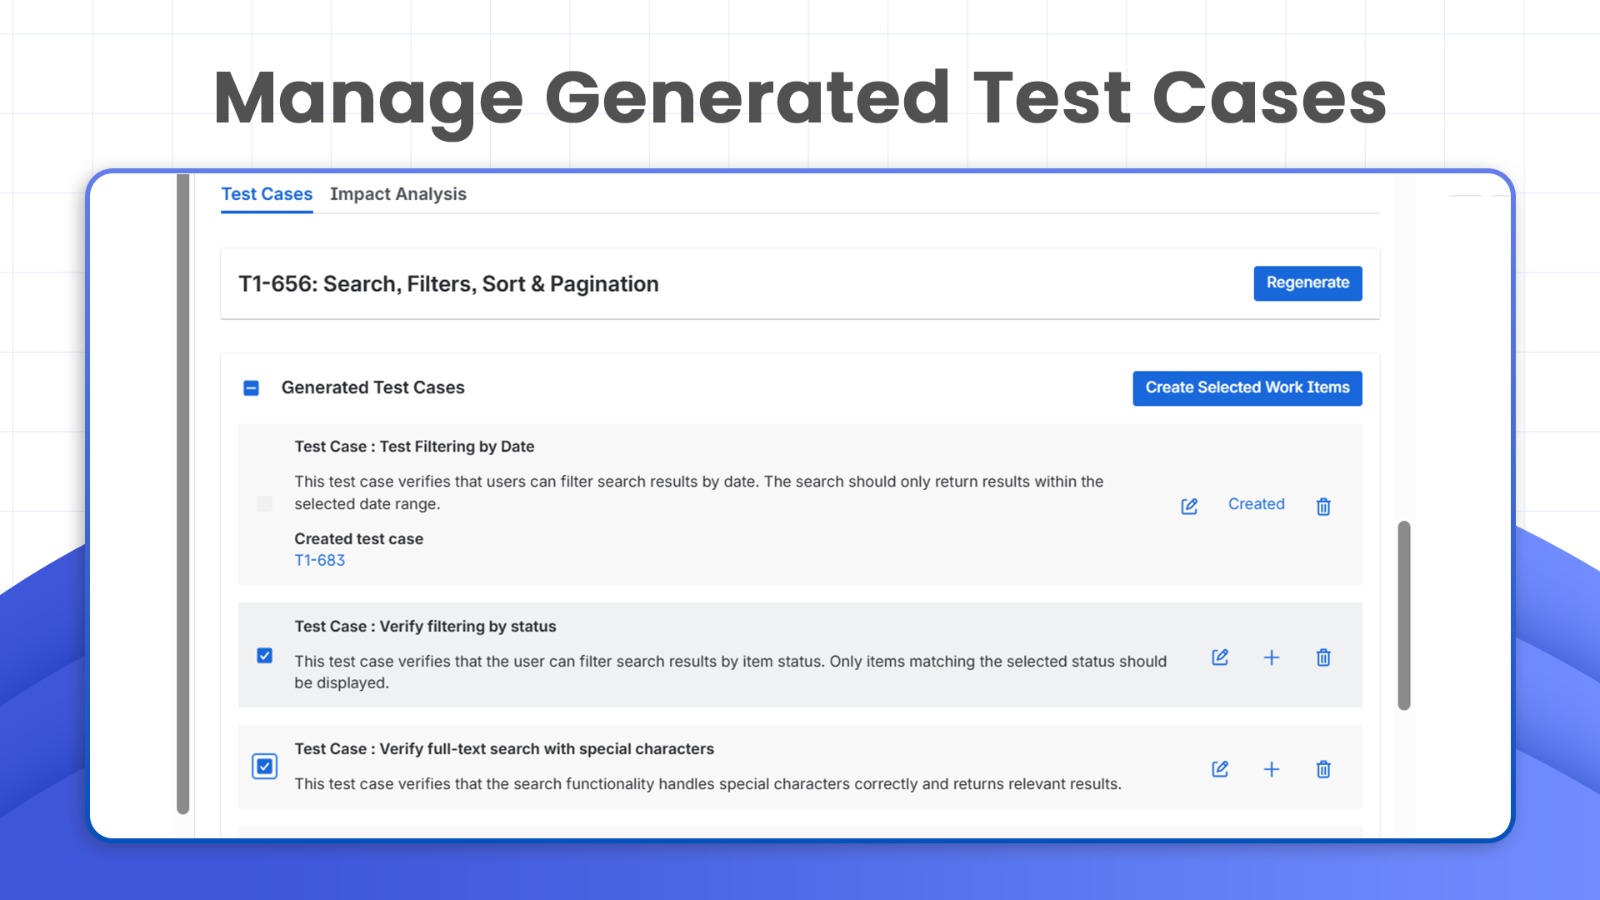The image size is (1600, 900).
Task: Uncheck the Verify filtering by status checkbox
Action: [x=264, y=655]
